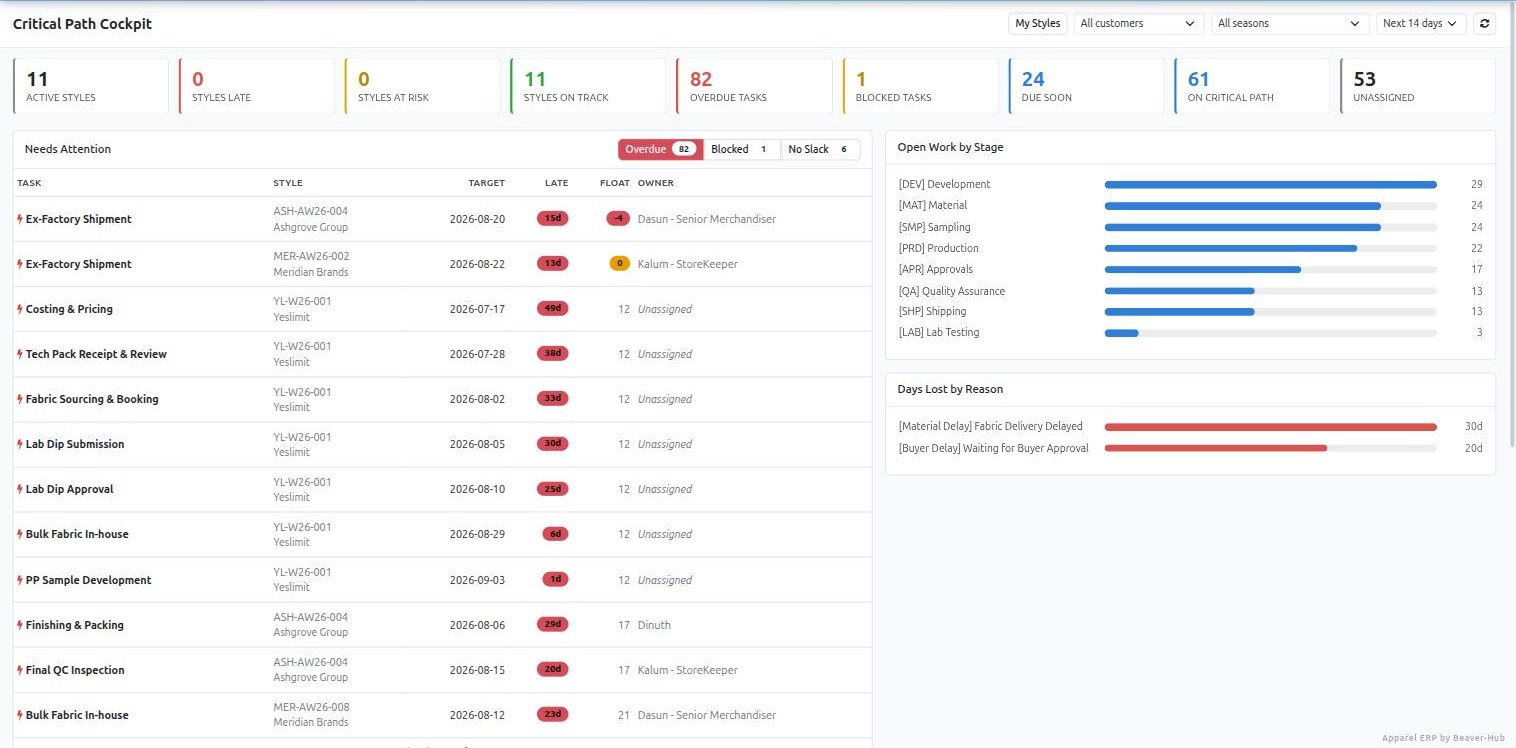Toggle the My Styles filter
1516x748 pixels.
[x=1038, y=23]
